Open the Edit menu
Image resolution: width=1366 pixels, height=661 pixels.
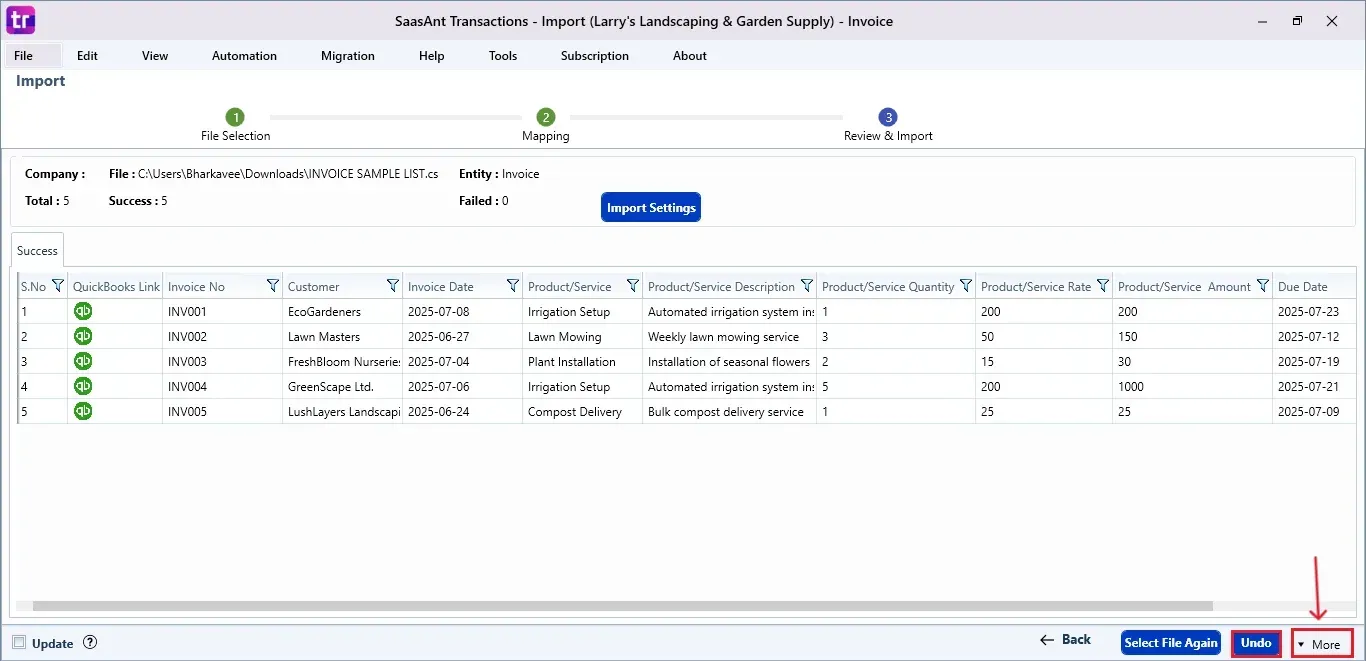(87, 56)
